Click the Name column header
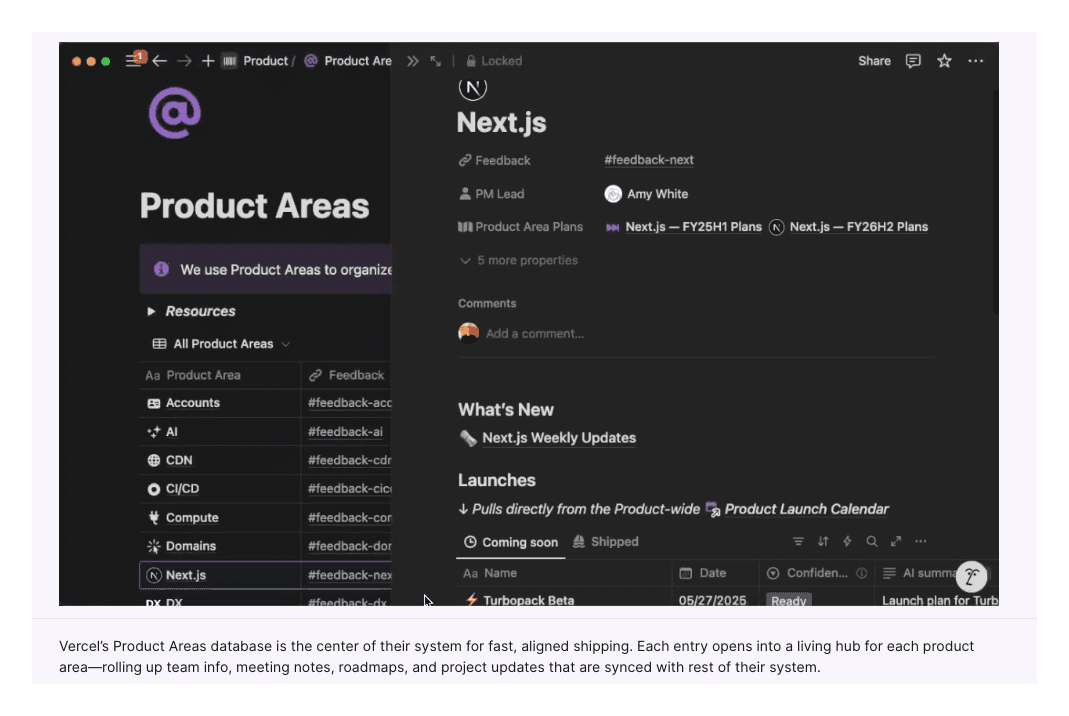 (564, 573)
